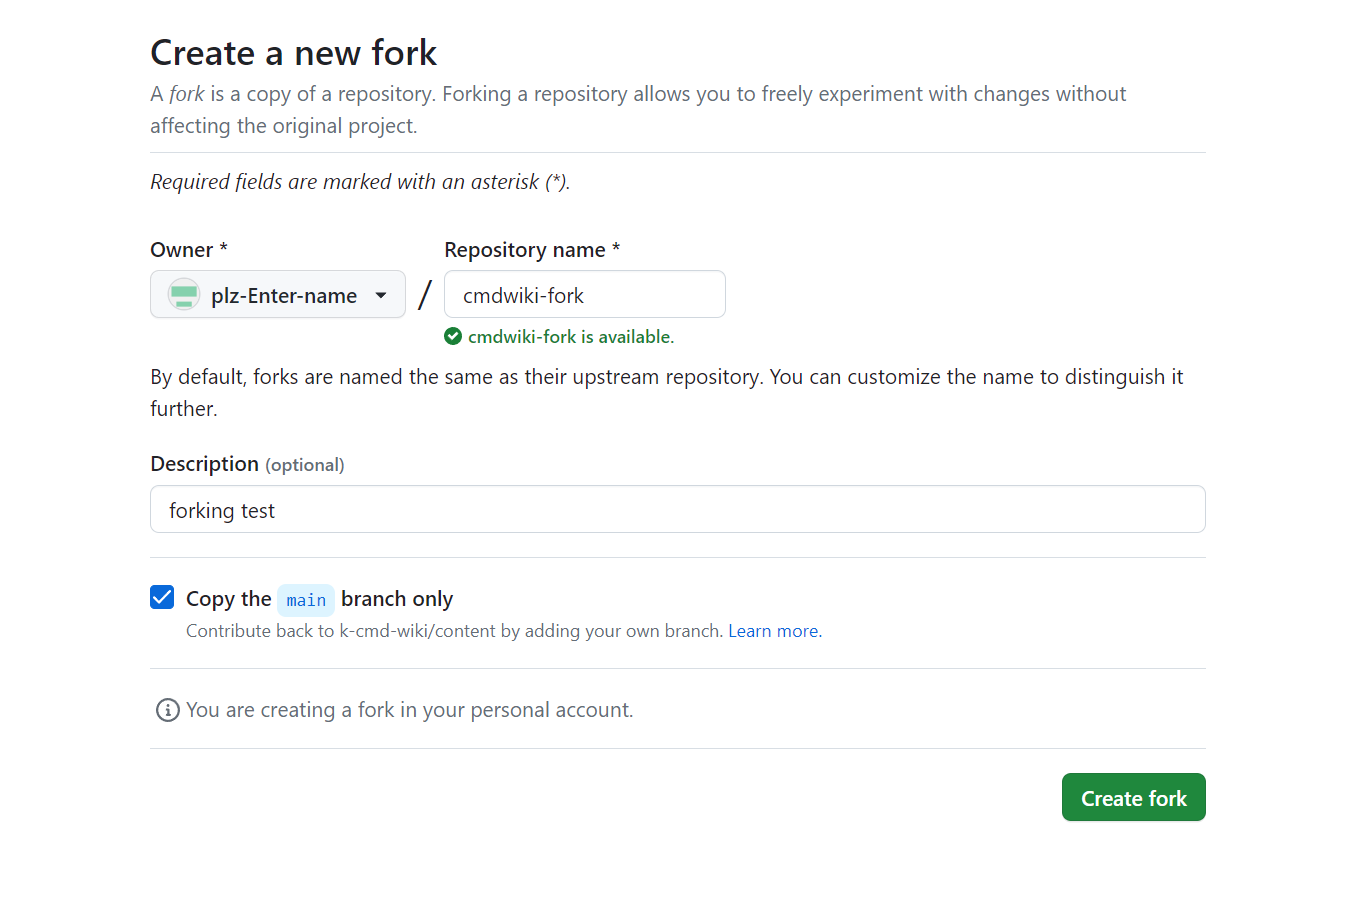
Task: Click the main branch label badge
Action: (x=306, y=599)
